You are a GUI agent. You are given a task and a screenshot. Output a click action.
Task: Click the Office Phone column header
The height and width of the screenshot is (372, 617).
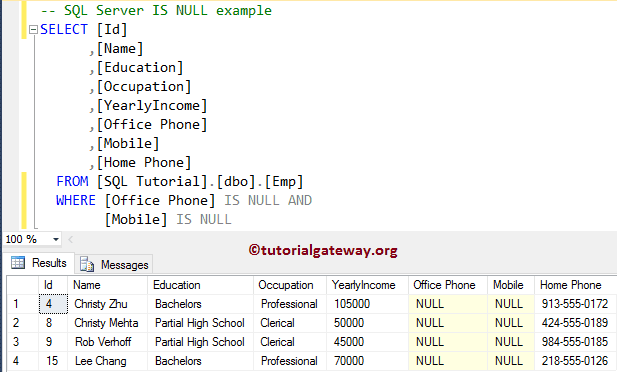click(x=448, y=285)
